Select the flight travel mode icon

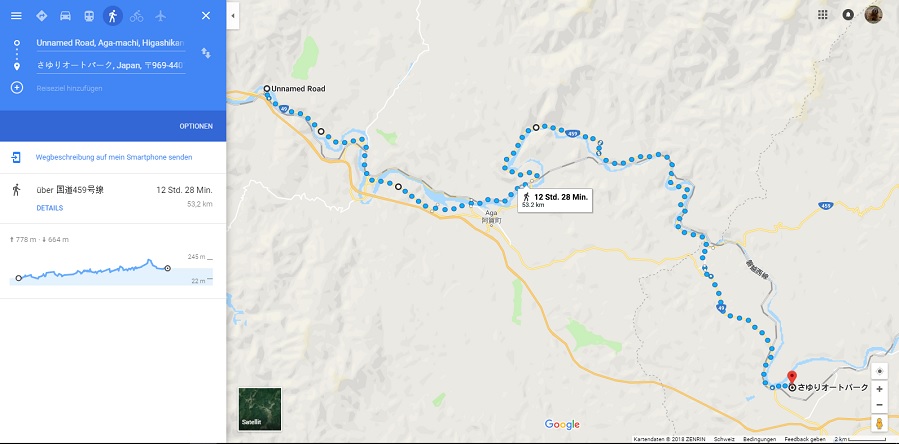161,15
